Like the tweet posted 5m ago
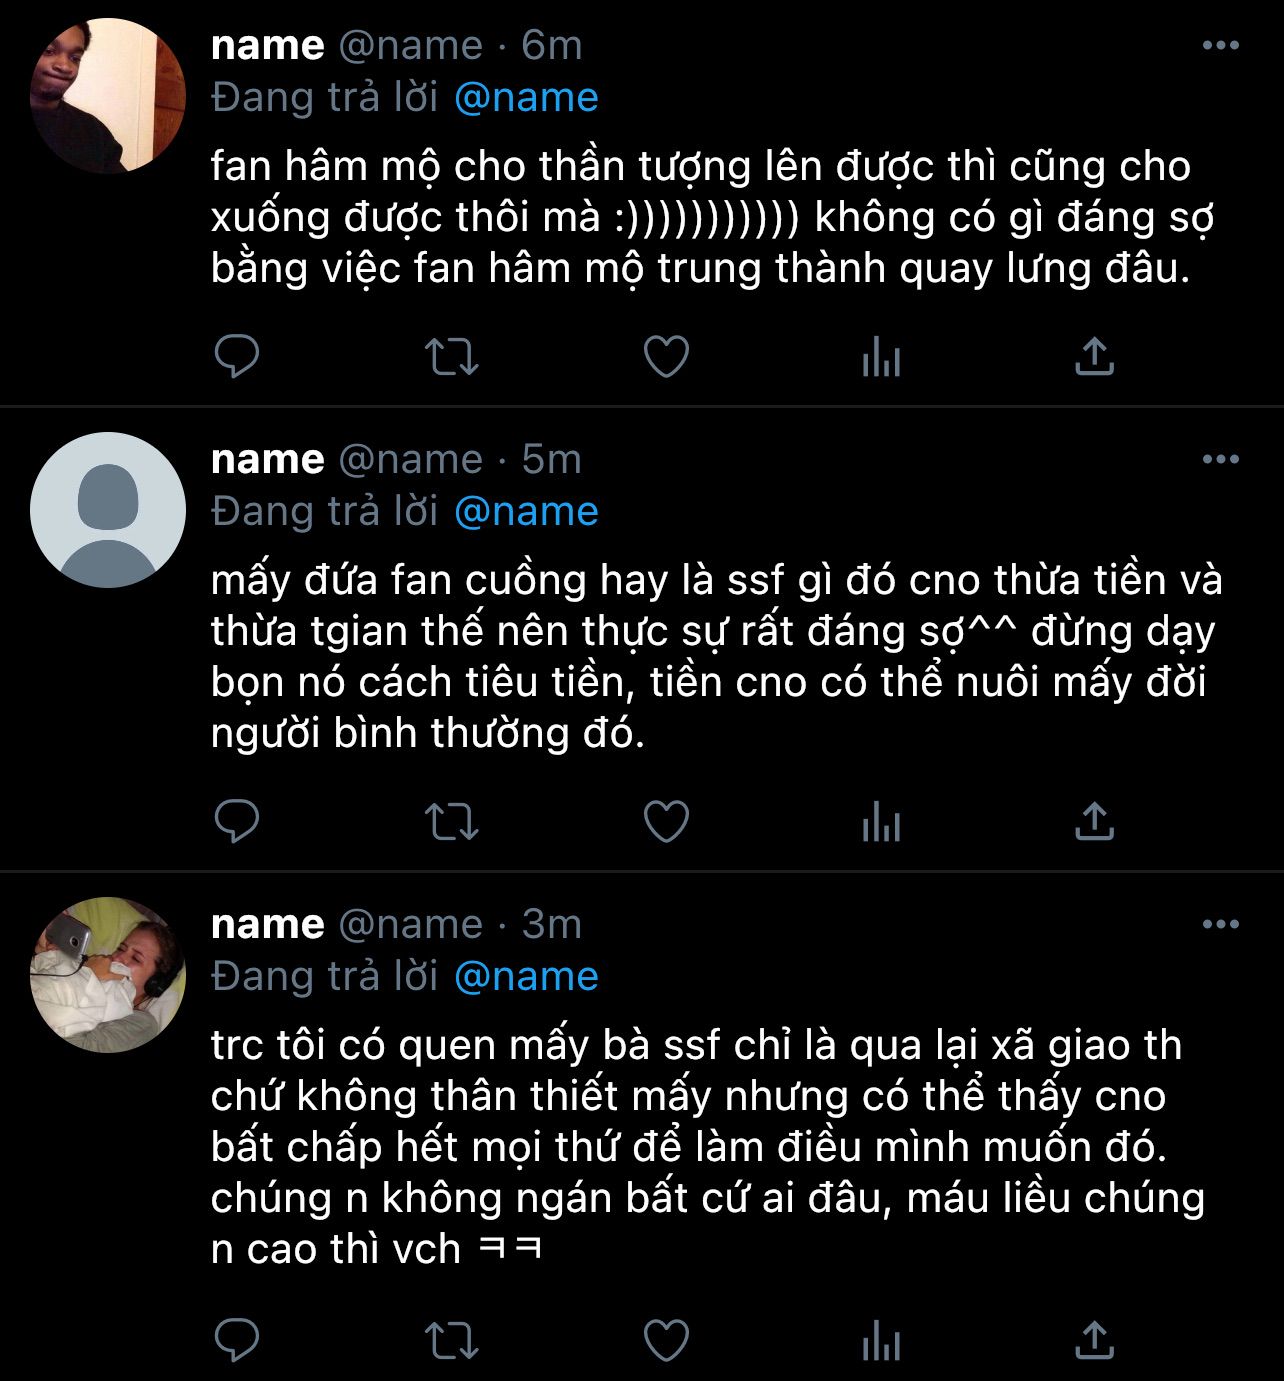Image resolution: width=1284 pixels, height=1381 pixels. click(666, 822)
